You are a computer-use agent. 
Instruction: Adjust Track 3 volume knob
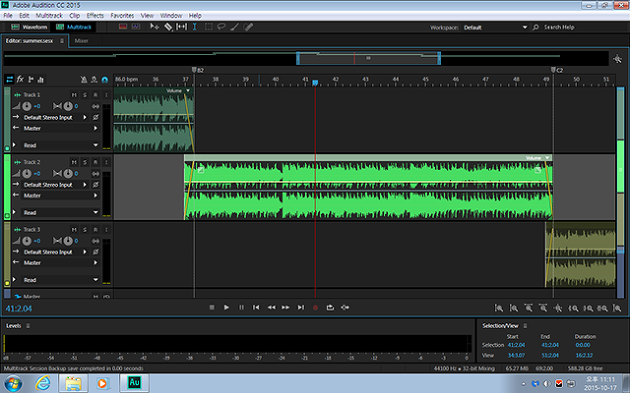(x=27, y=241)
